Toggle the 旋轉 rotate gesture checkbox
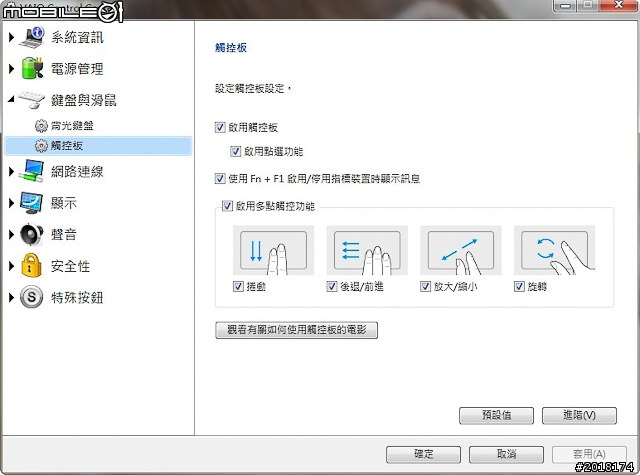Screen dimensions: 640x475 (520, 287)
